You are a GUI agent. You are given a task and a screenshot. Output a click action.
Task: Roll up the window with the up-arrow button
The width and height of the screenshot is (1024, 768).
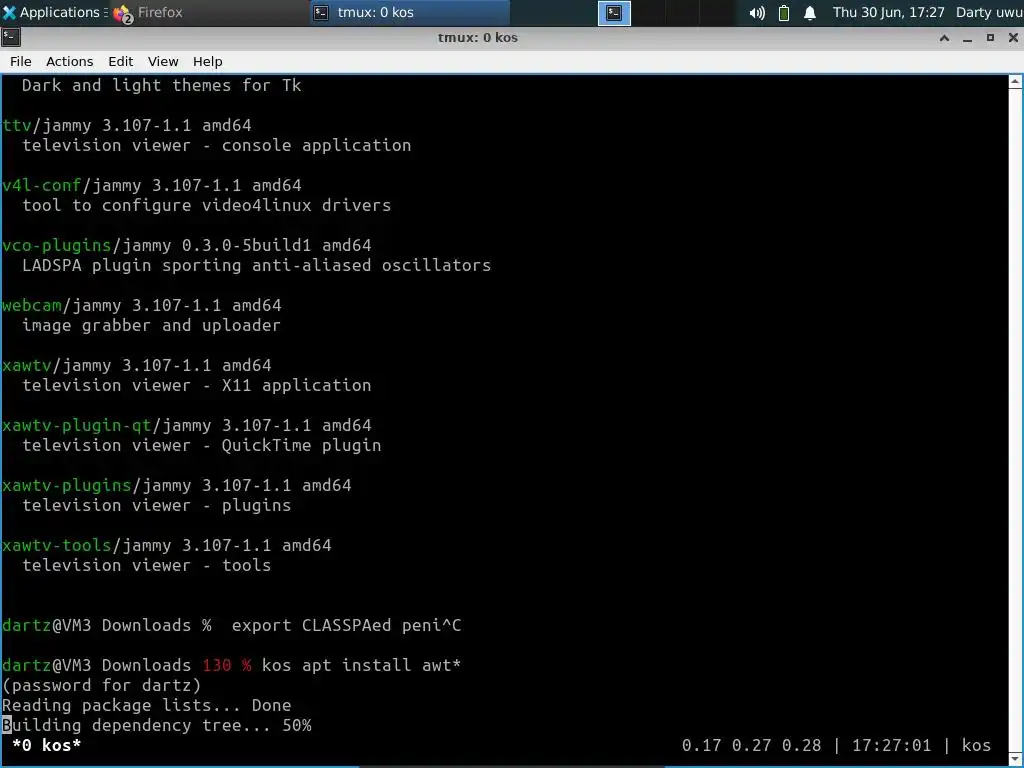[x=944, y=38]
